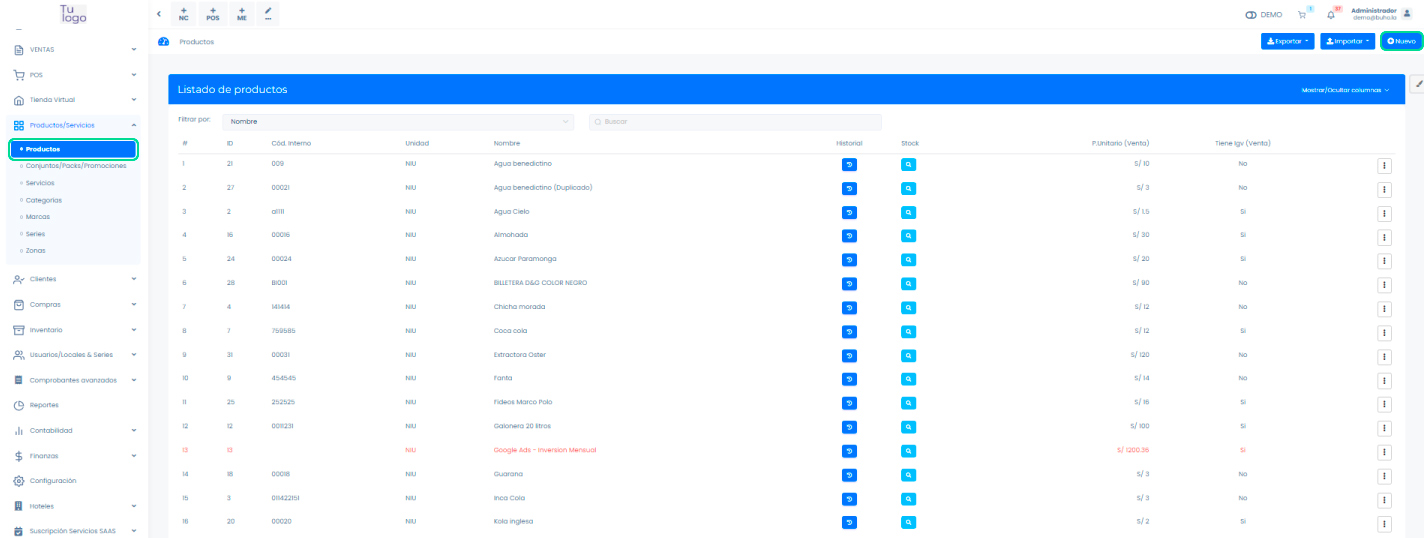Check stock for Coca cola
Viewport: 1424px width, 538px height.
(x=908, y=331)
